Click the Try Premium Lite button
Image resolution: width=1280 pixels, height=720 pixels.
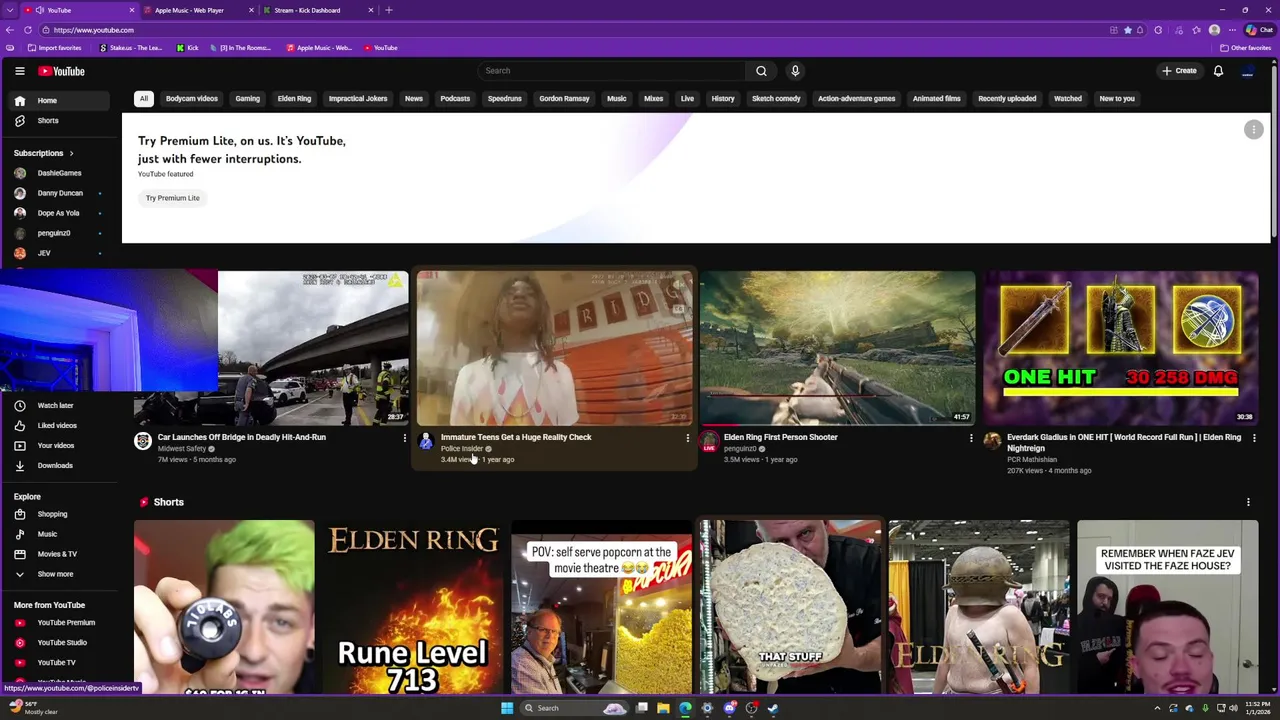(173, 198)
